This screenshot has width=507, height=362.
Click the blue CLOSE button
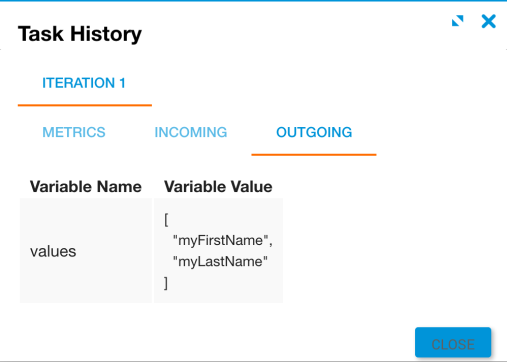tap(453, 343)
